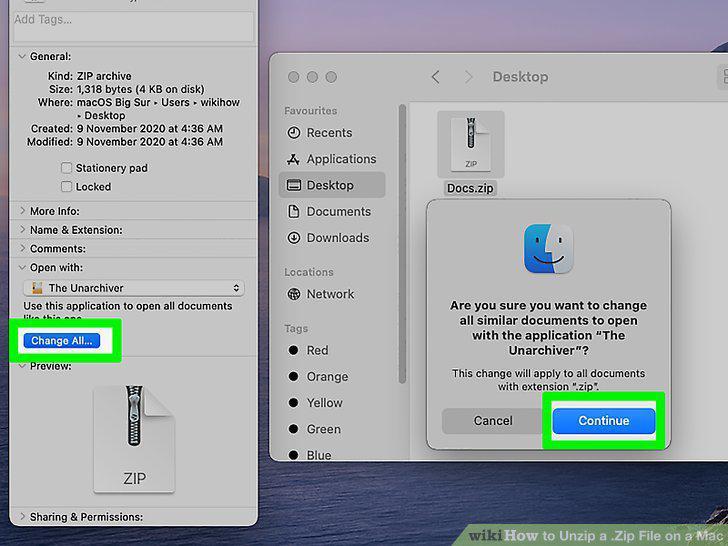Go forward with Finder forward arrow

coord(468,77)
